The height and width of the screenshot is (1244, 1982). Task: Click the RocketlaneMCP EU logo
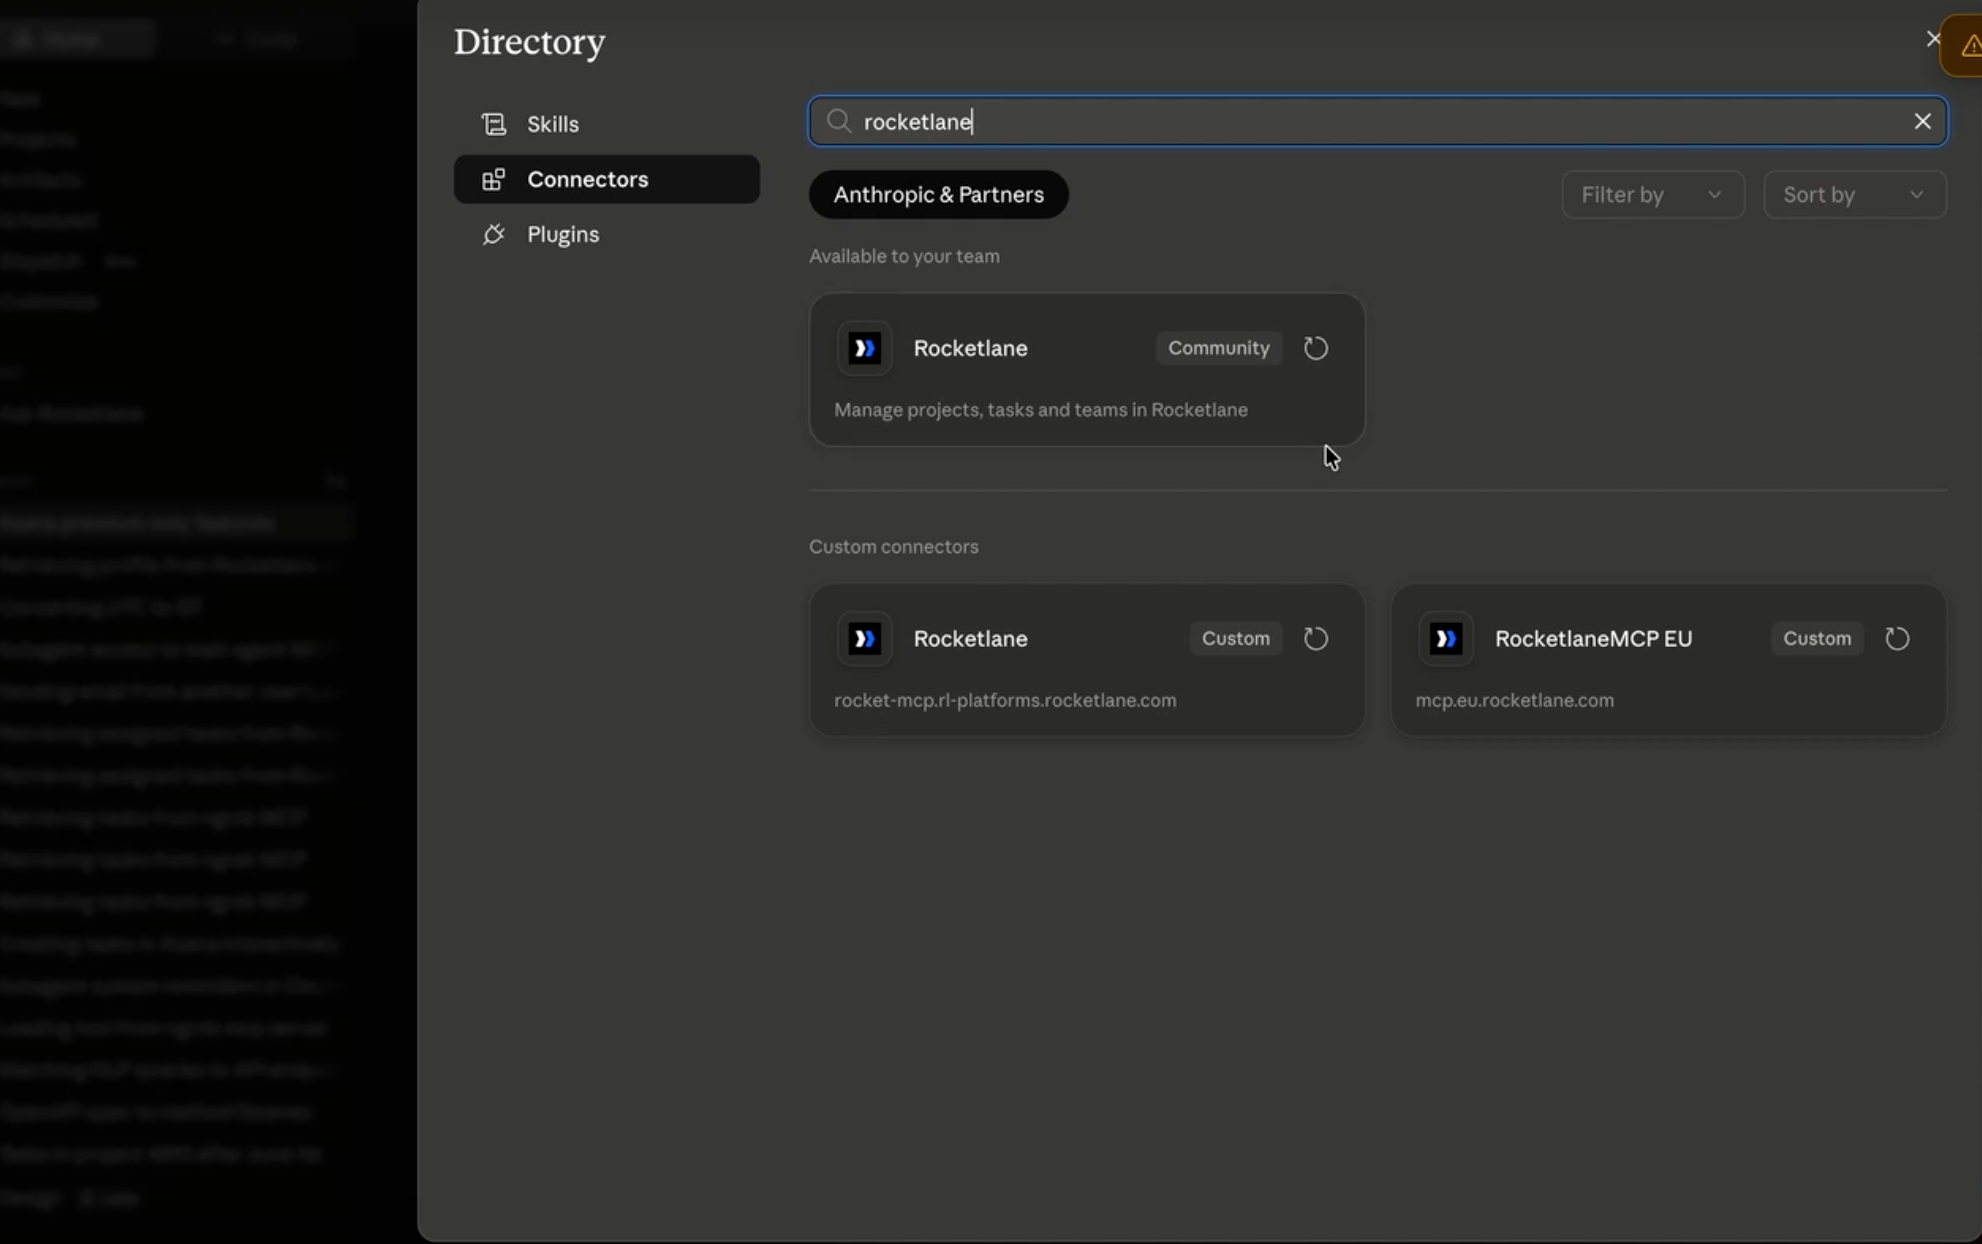[x=1446, y=638]
